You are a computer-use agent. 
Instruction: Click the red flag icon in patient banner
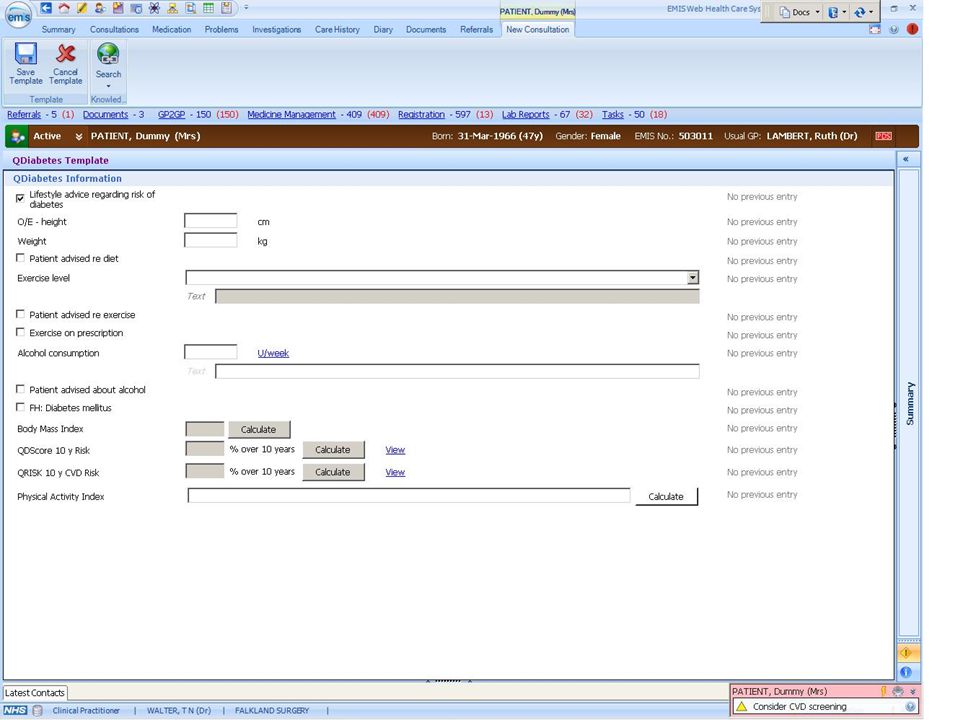pos(883,136)
